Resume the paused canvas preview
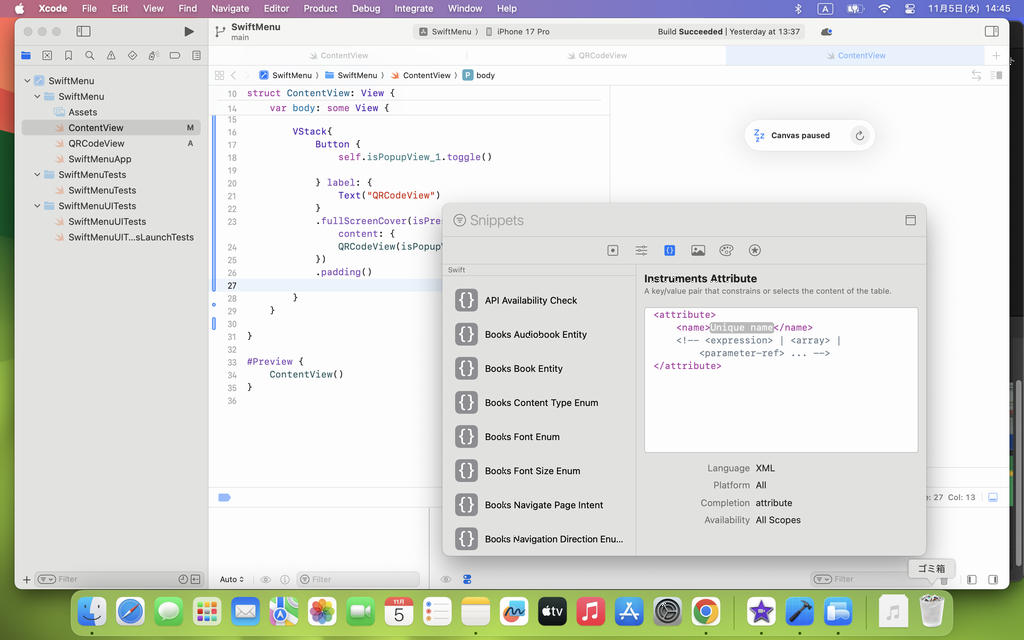 coord(859,136)
